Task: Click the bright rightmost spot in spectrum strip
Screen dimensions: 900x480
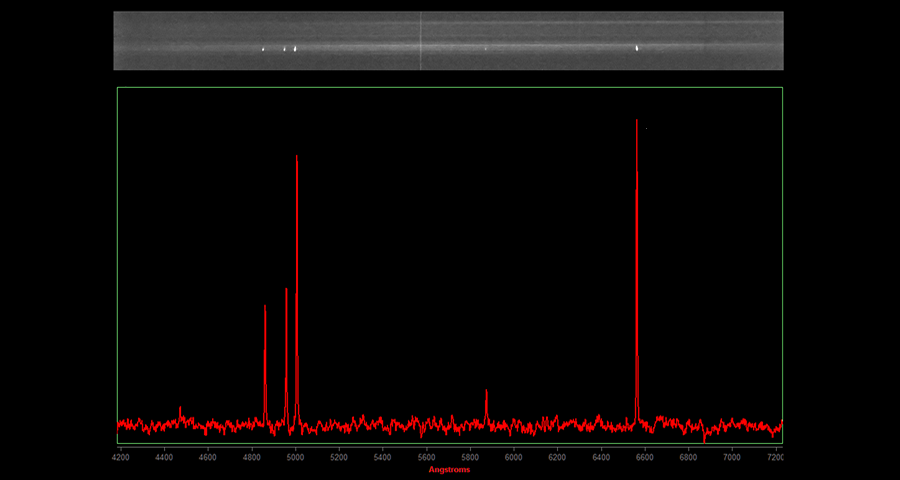Action: tap(637, 47)
